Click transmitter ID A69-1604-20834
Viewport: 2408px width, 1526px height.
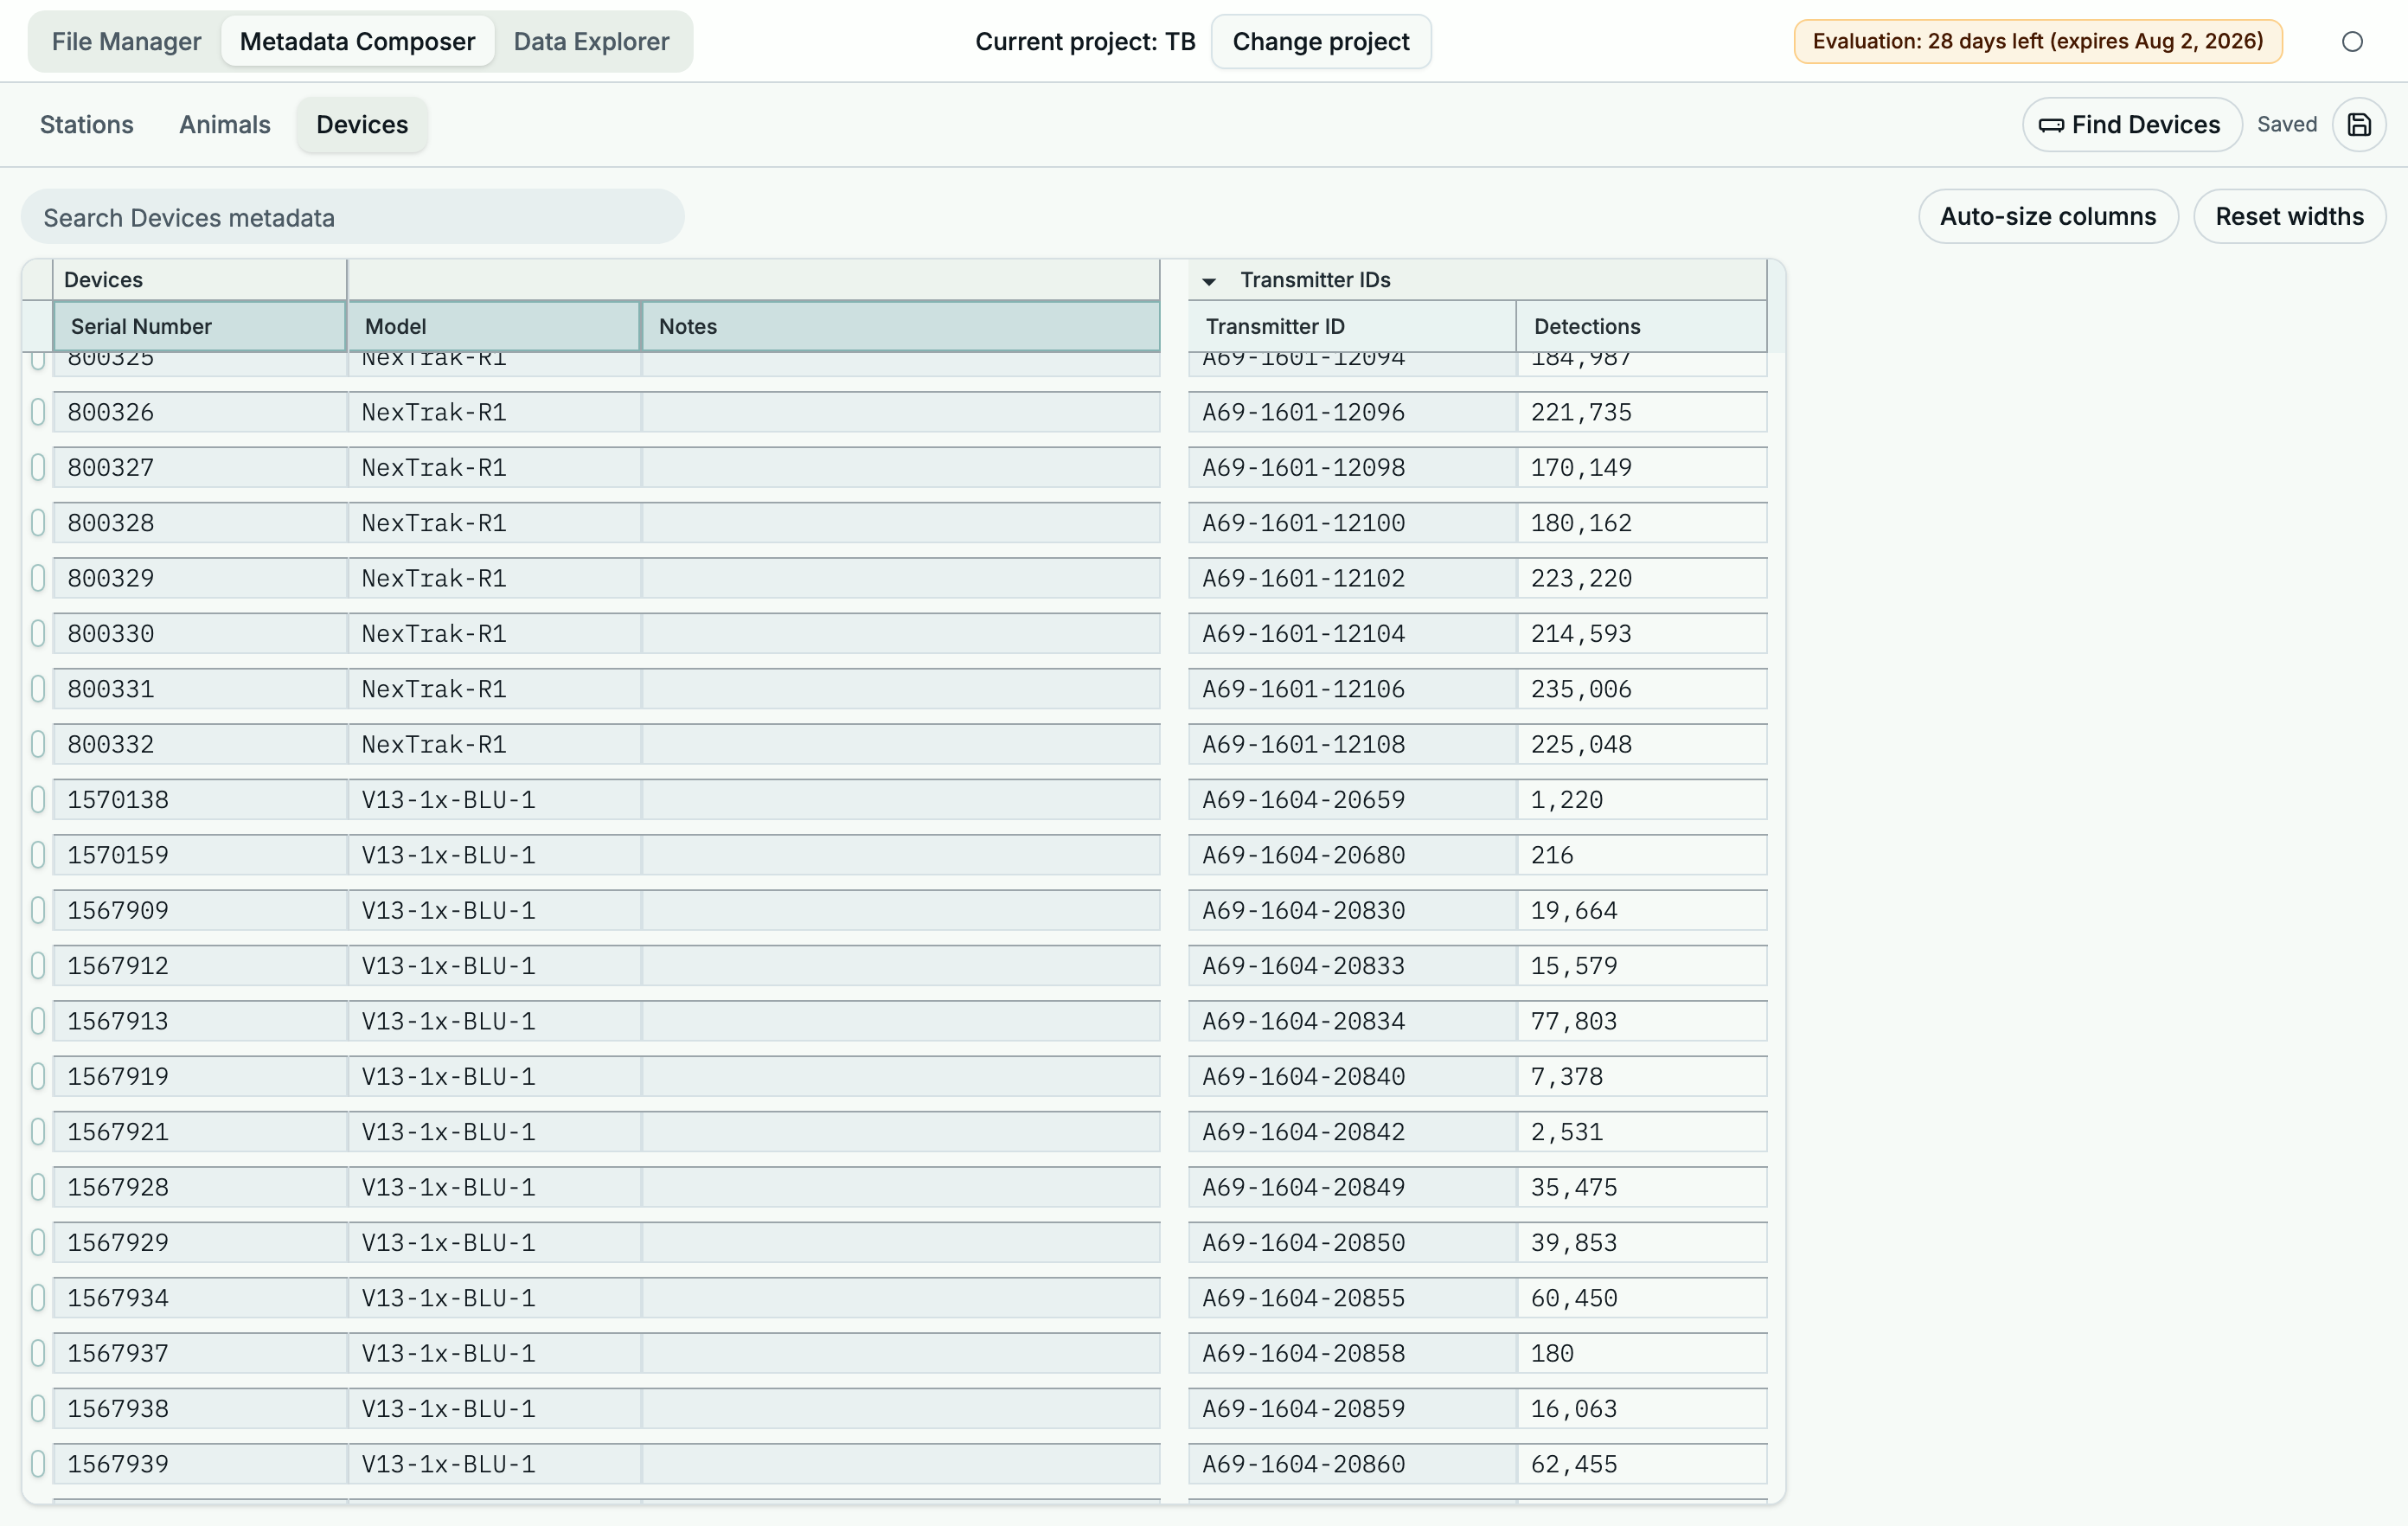1352,1021
